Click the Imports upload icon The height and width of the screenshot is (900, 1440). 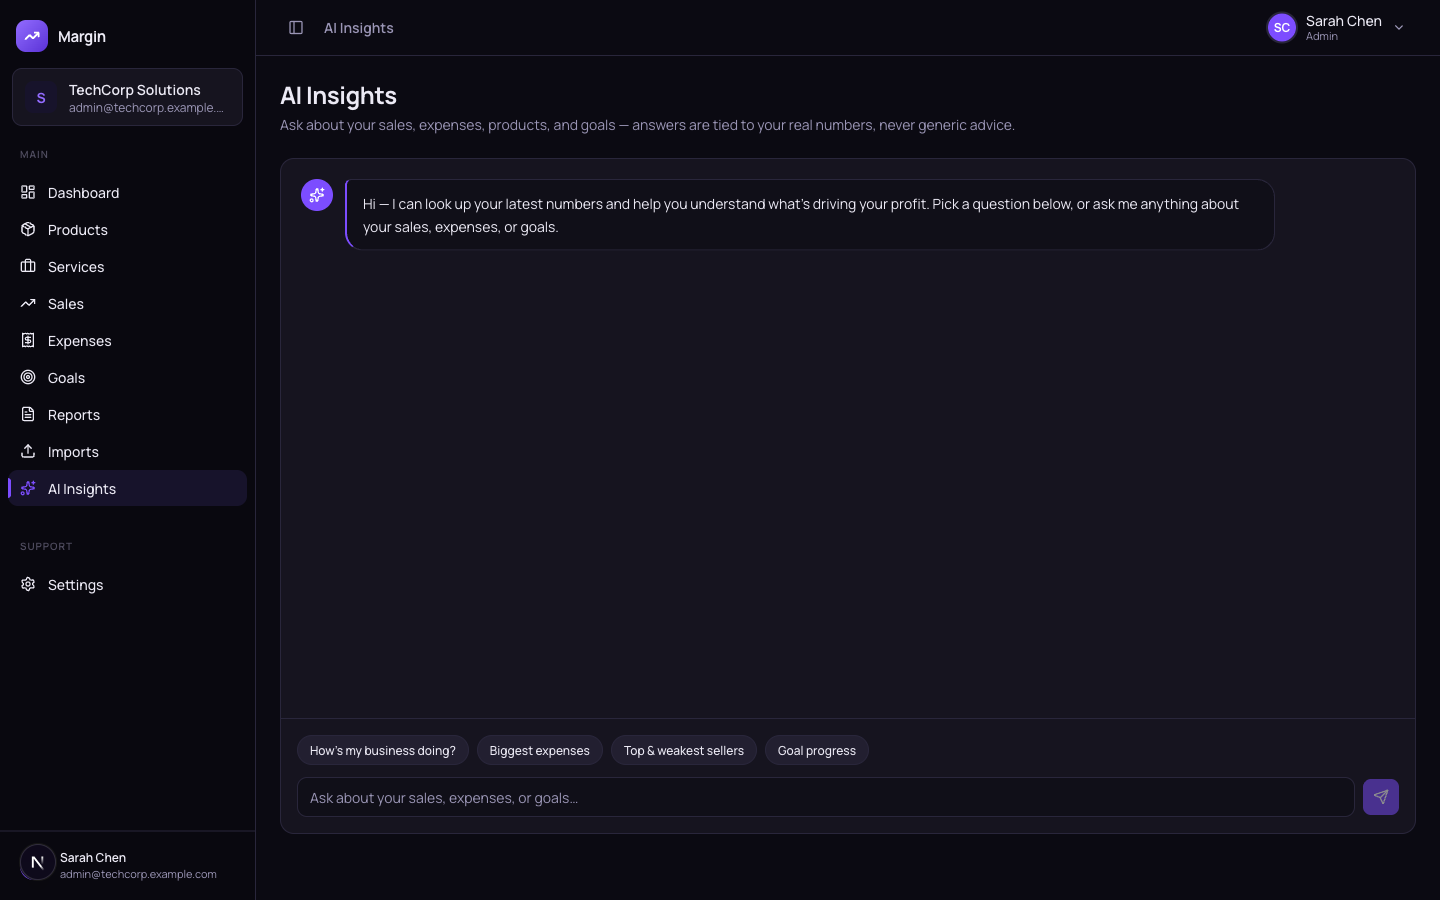(x=28, y=451)
